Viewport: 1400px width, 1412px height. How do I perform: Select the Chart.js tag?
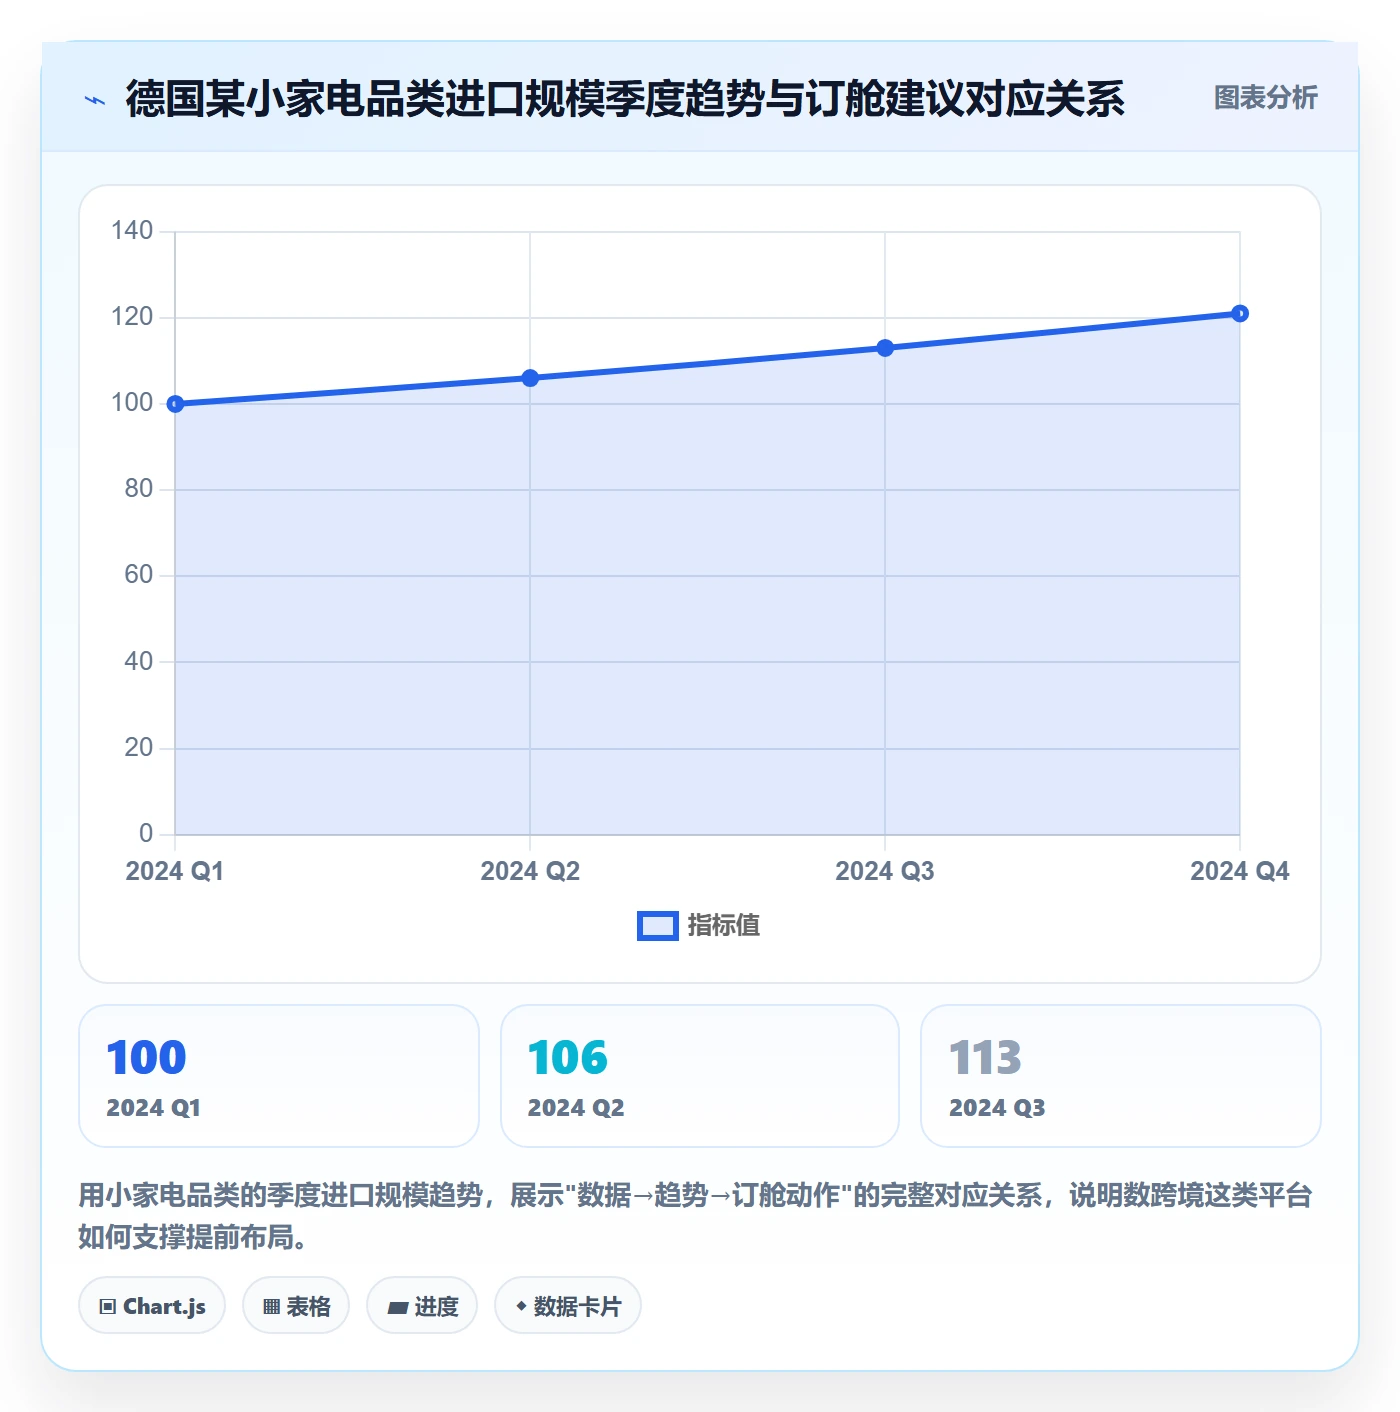[x=152, y=1305]
